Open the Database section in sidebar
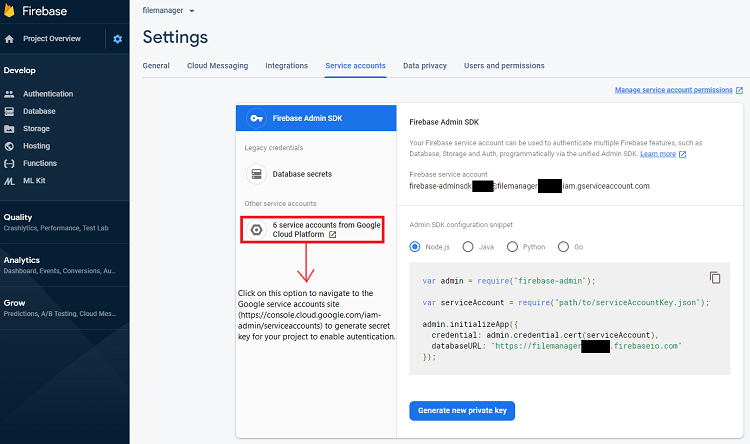Image resolution: width=750 pixels, height=444 pixels. pyautogui.click(x=39, y=111)
